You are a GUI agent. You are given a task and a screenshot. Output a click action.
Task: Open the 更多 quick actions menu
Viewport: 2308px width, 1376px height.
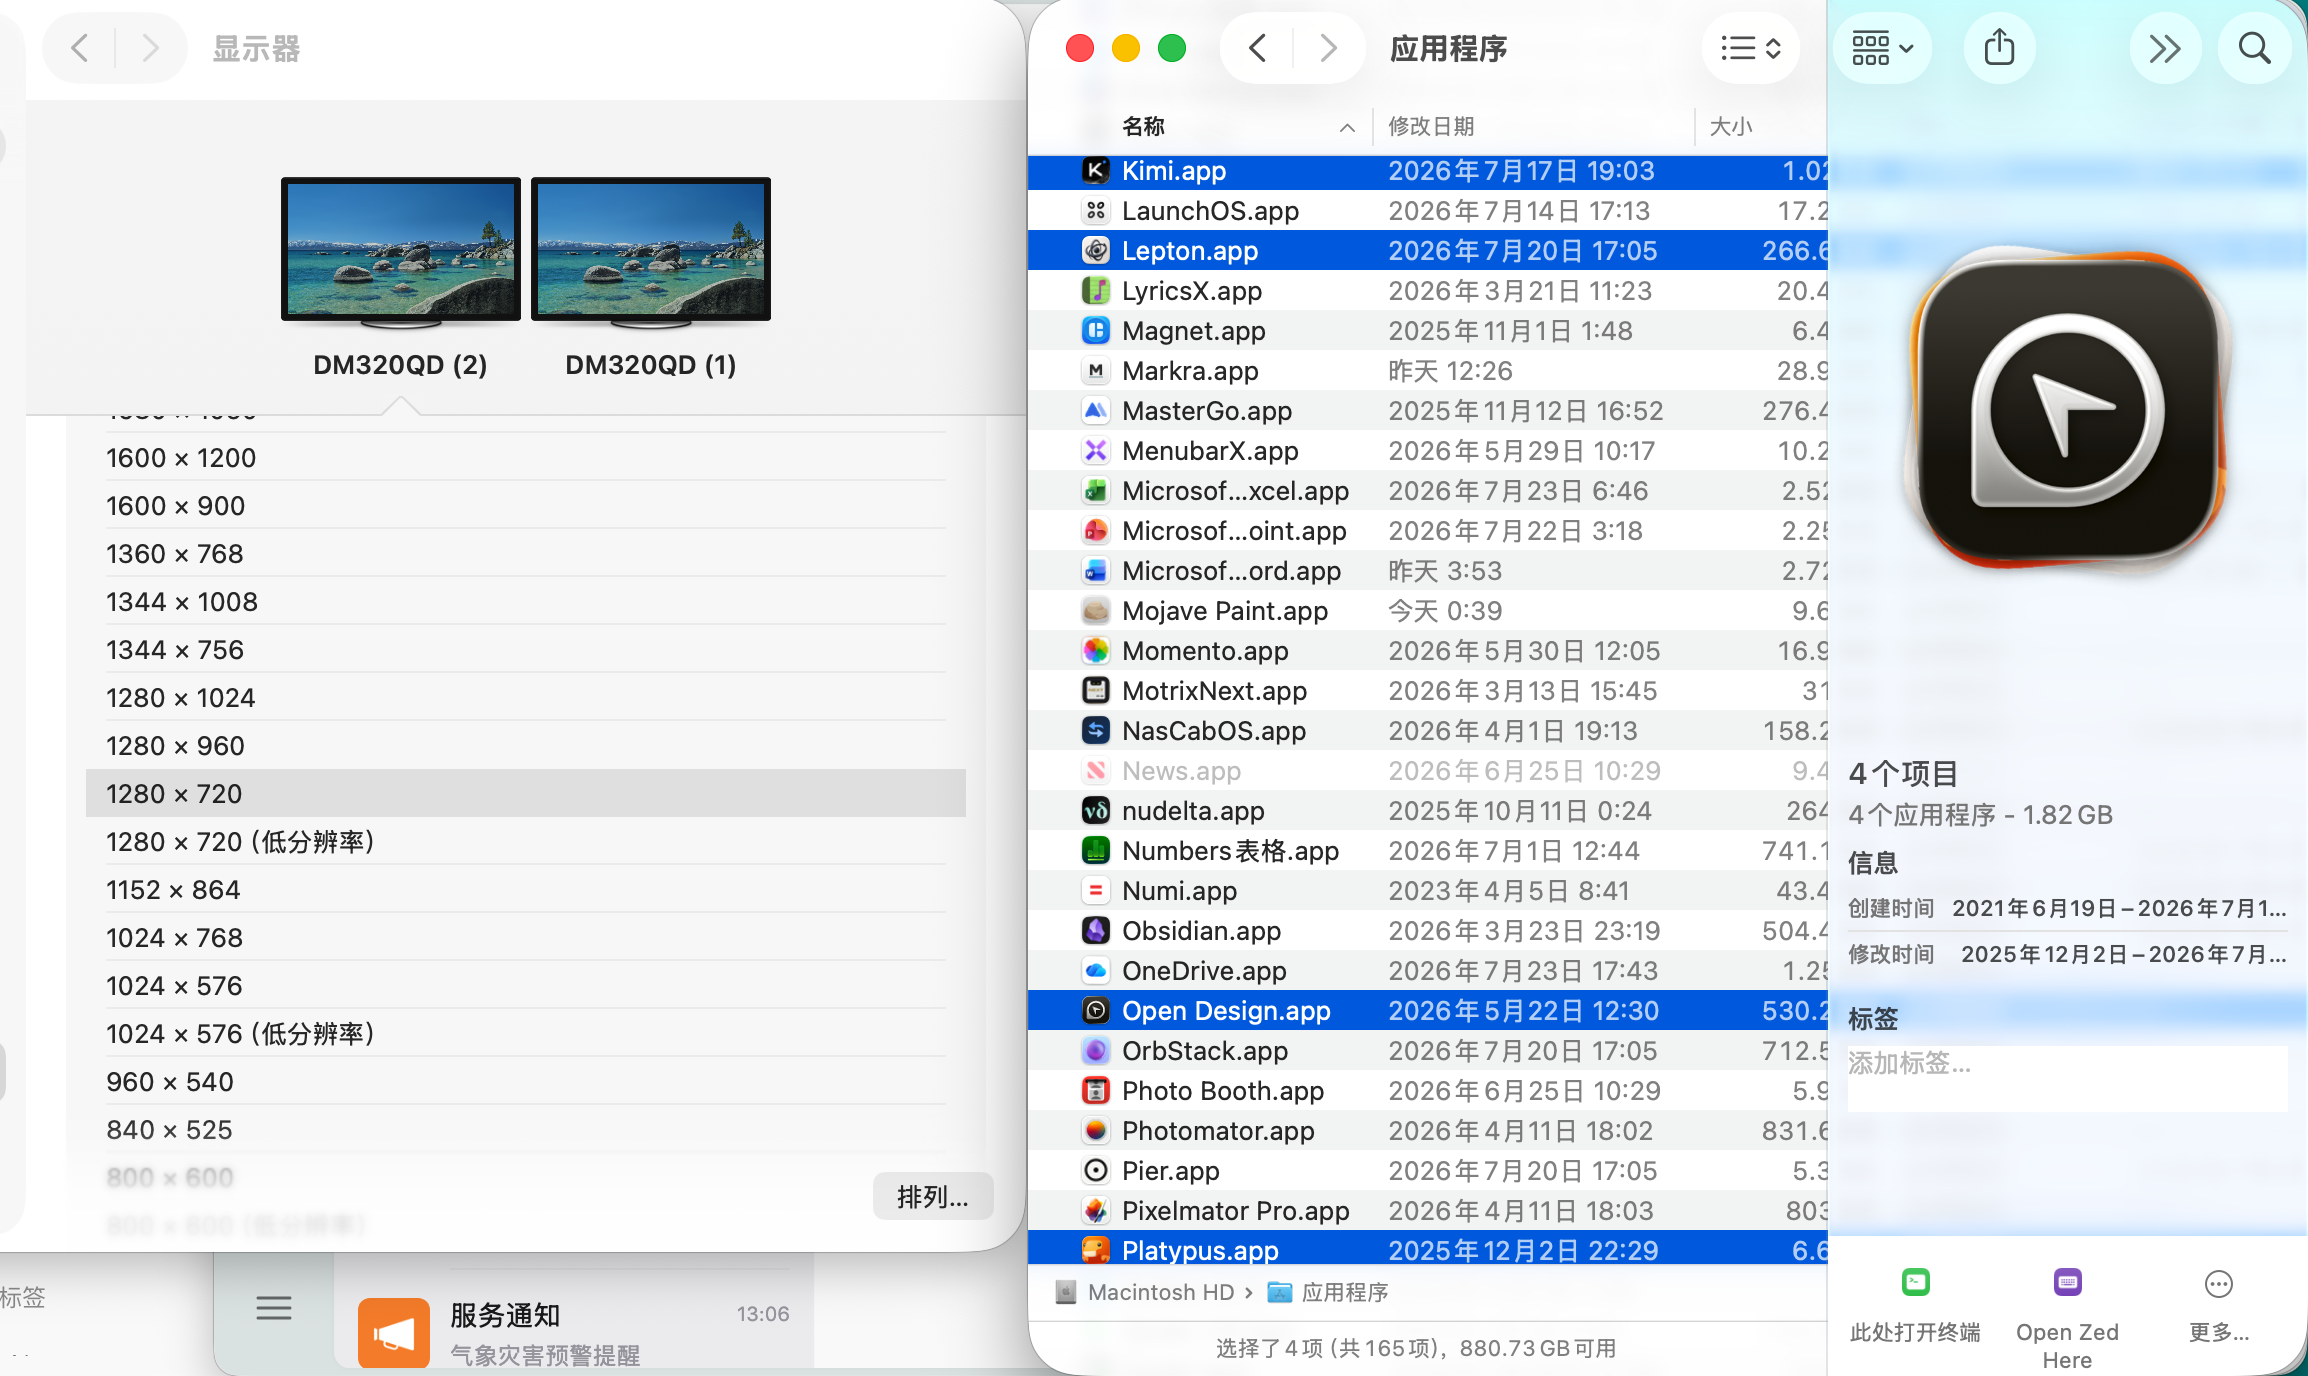(x=2219, y=1306)
